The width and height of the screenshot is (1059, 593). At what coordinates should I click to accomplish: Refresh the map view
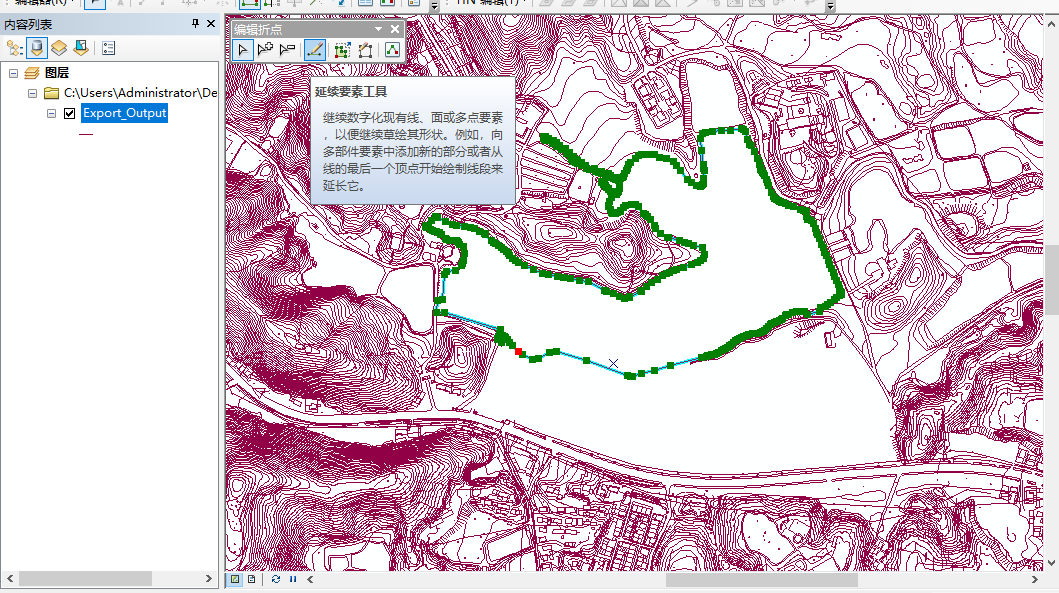coord(276,579)
